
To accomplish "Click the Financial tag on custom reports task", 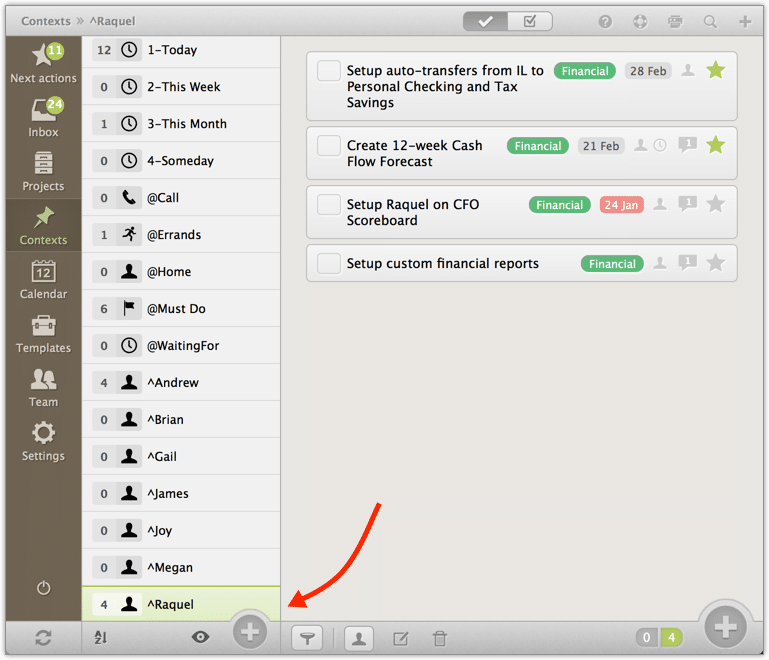I will pyautogui.click(x=612, y=264).
